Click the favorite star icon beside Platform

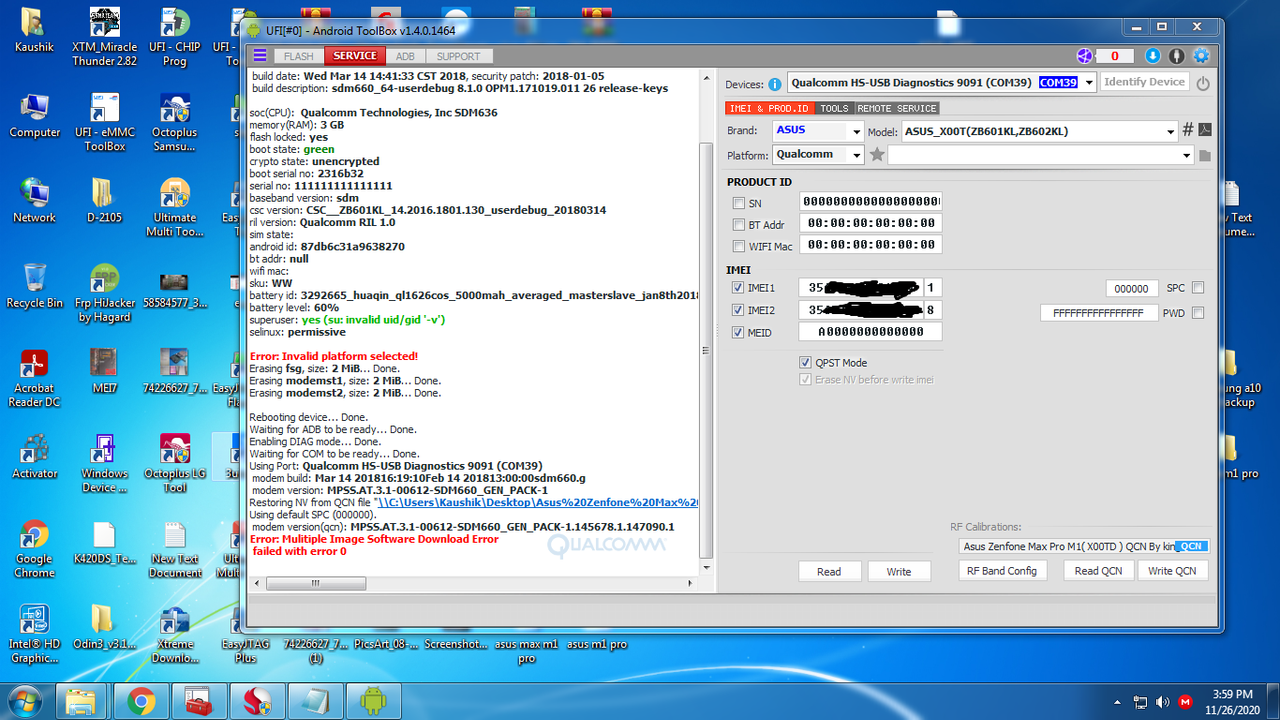pos(877,155)
